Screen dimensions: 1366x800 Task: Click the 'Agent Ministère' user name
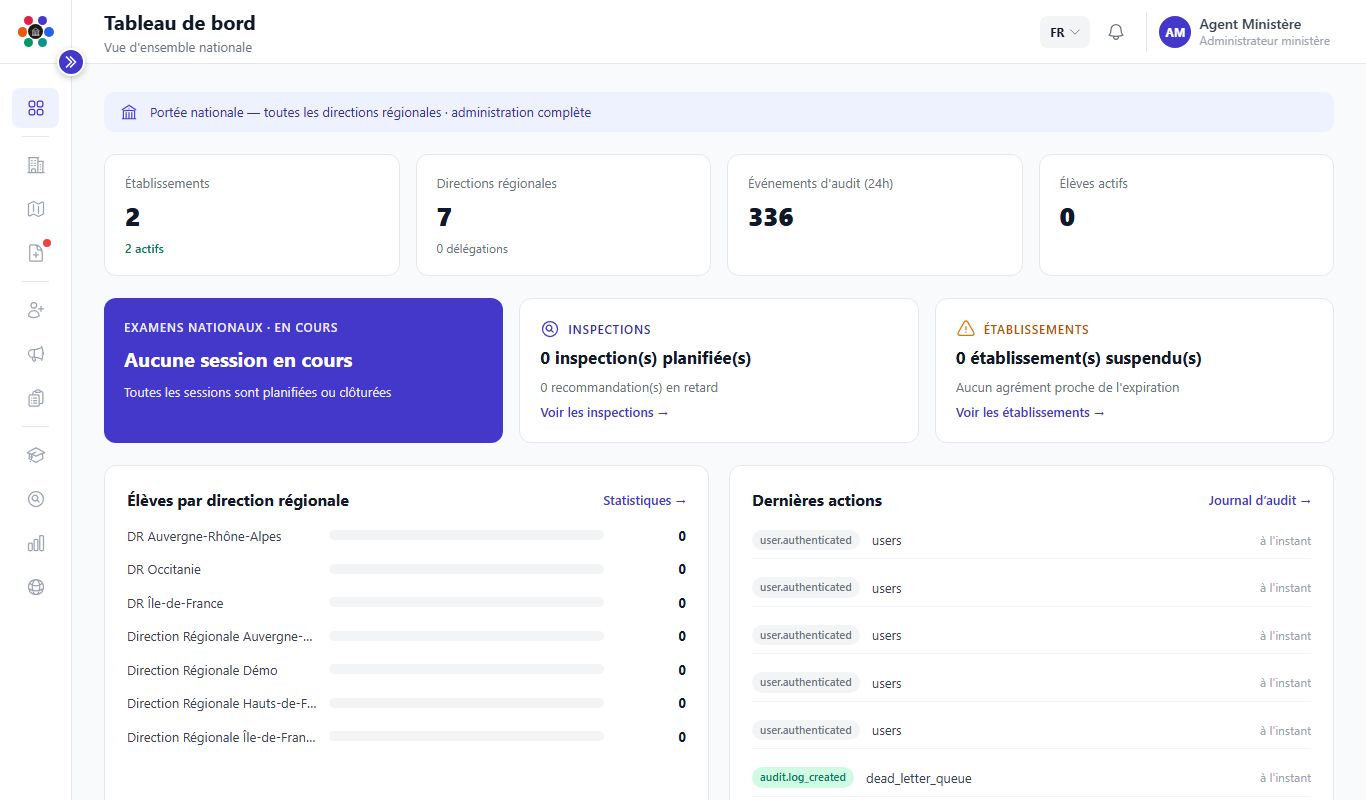(1250, 24)
